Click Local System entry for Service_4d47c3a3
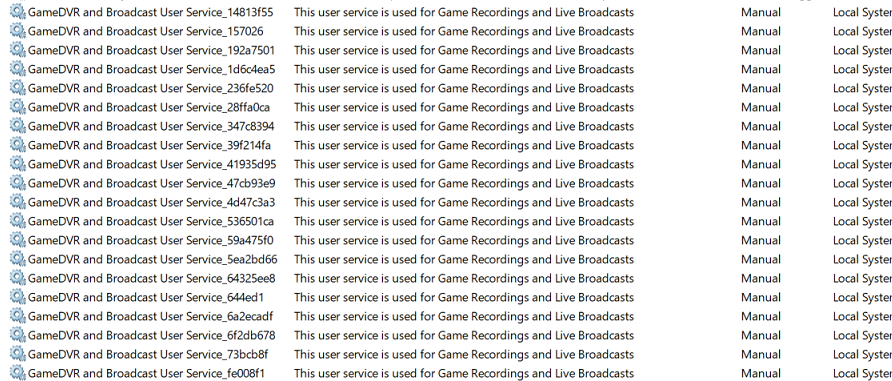Viewport: 892px width, 381px height. pyautogui.click(x=862, y=202)
